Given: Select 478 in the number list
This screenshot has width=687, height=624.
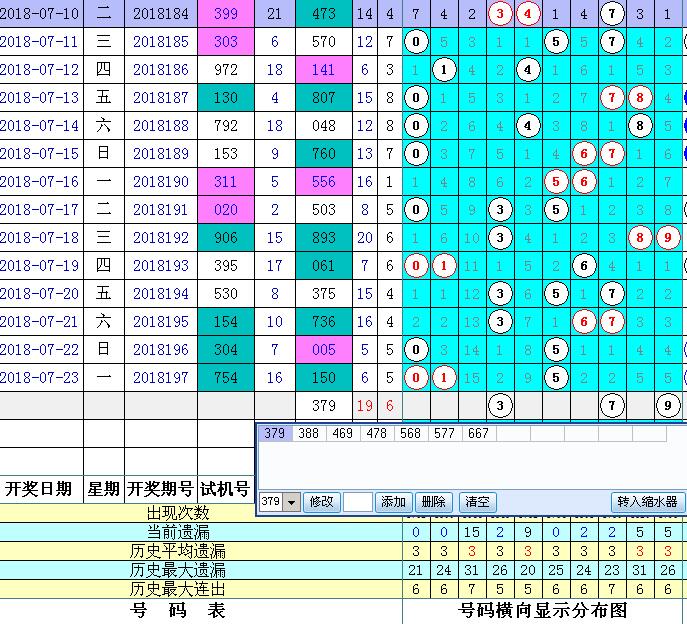Looking at the screenshot, I should 376,433.
